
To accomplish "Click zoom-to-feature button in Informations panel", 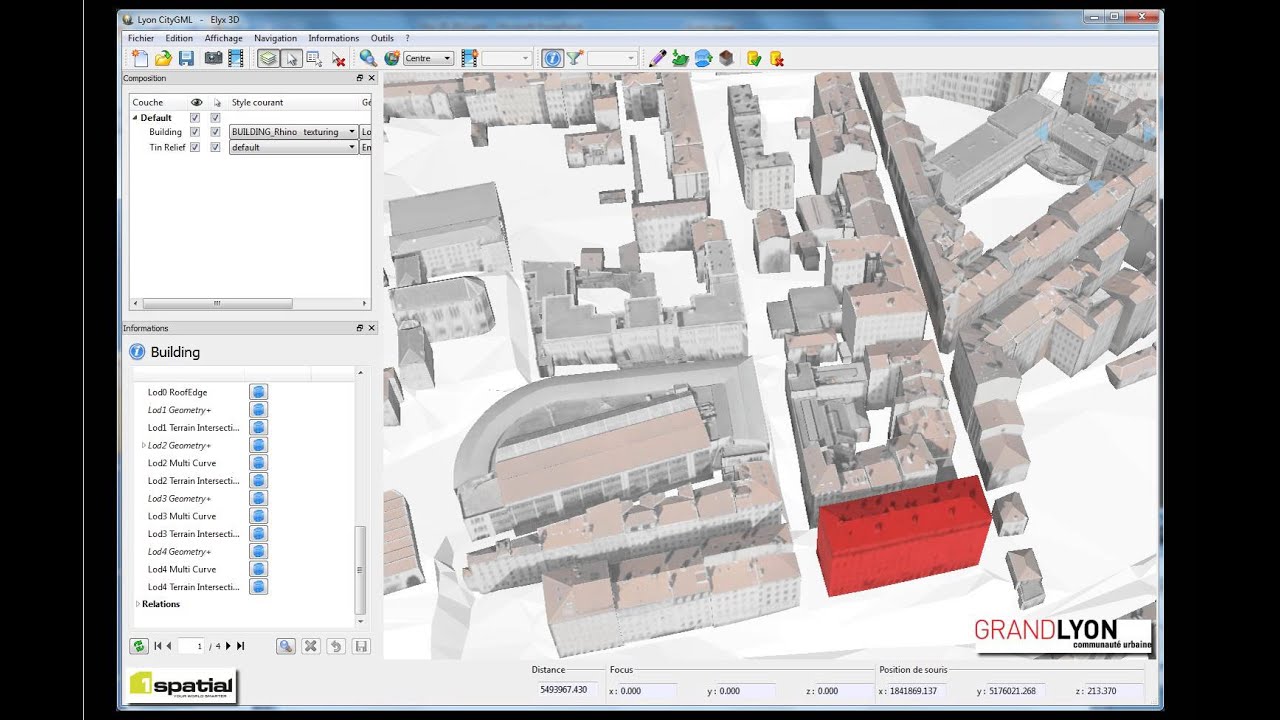I will pos(286,646).
